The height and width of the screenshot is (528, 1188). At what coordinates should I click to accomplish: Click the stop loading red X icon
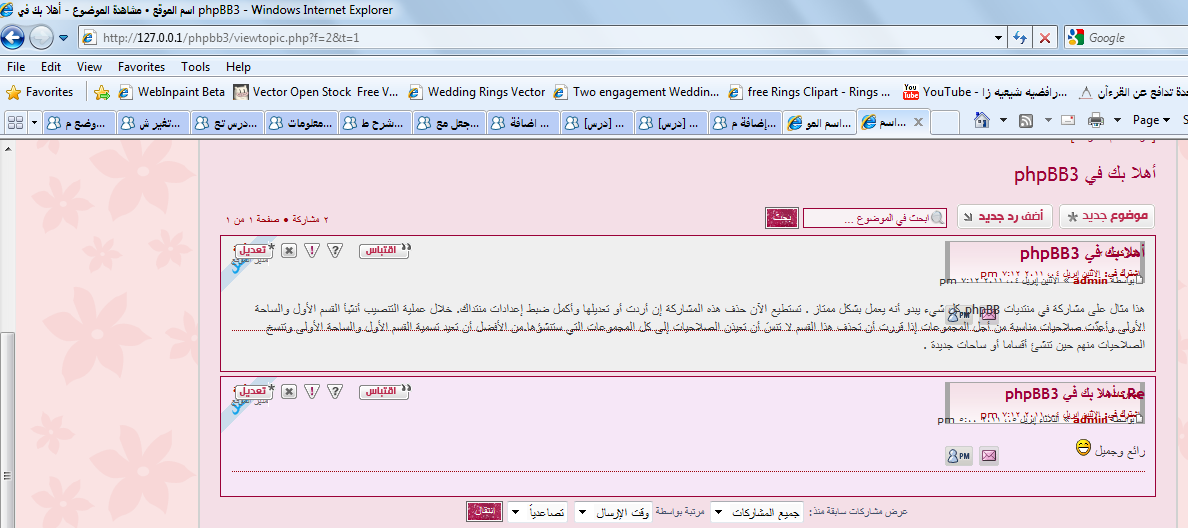1044,37
